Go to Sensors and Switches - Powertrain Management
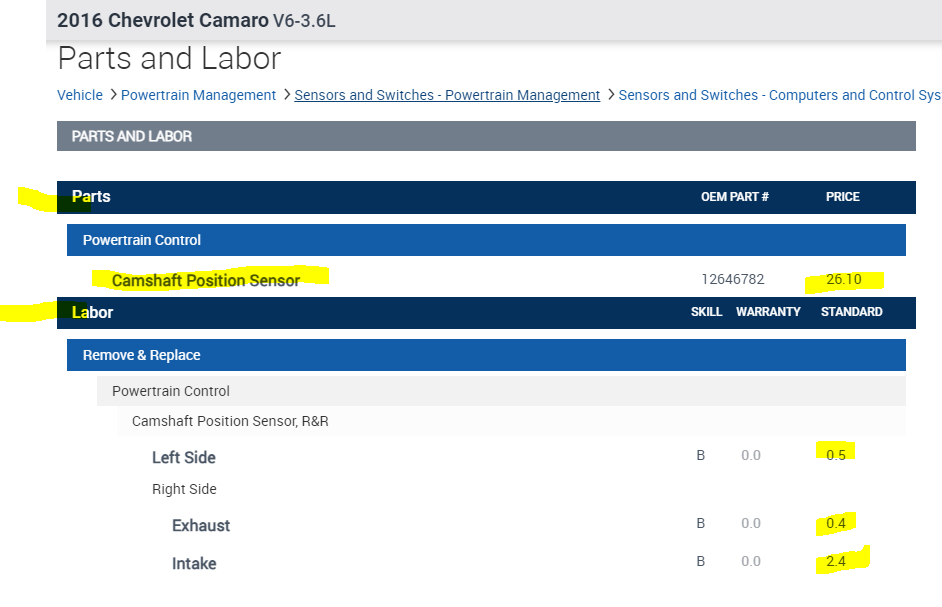The height and width of the screenshot is (607, 942). tap(447, 95)
